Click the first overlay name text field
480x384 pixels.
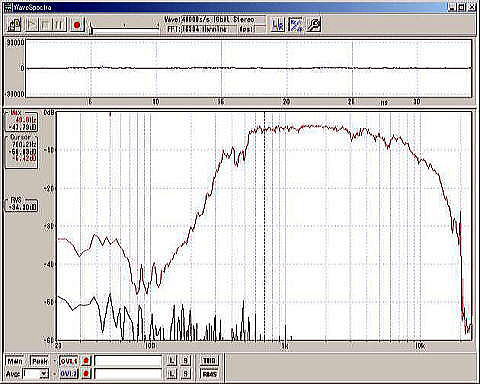(128, 361)
